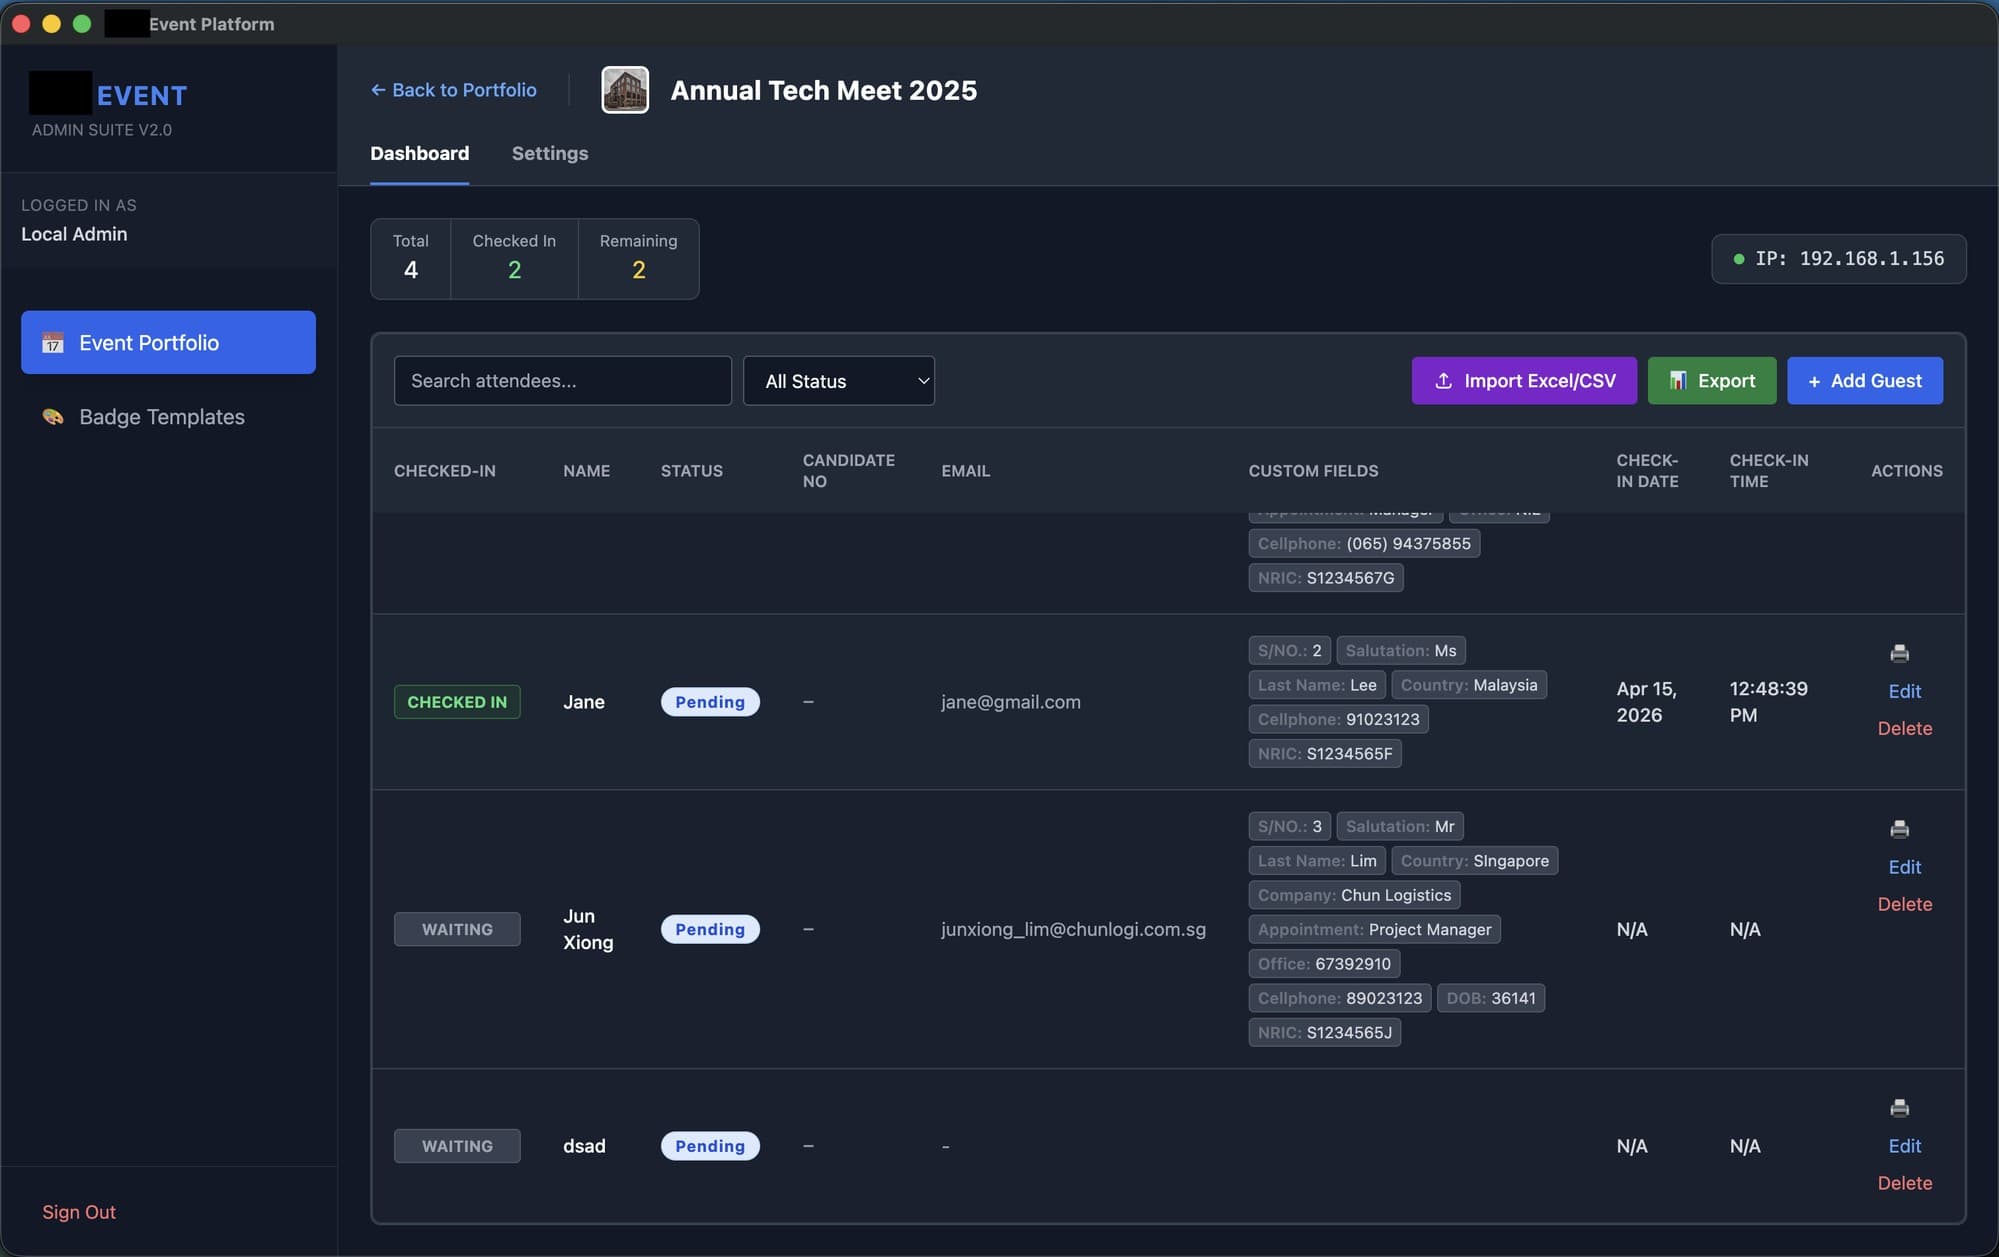Click the Country: Malaysia tag
This screenshot has width=1999, height=1257.
pyautogui.click(x=1468, y=685)
